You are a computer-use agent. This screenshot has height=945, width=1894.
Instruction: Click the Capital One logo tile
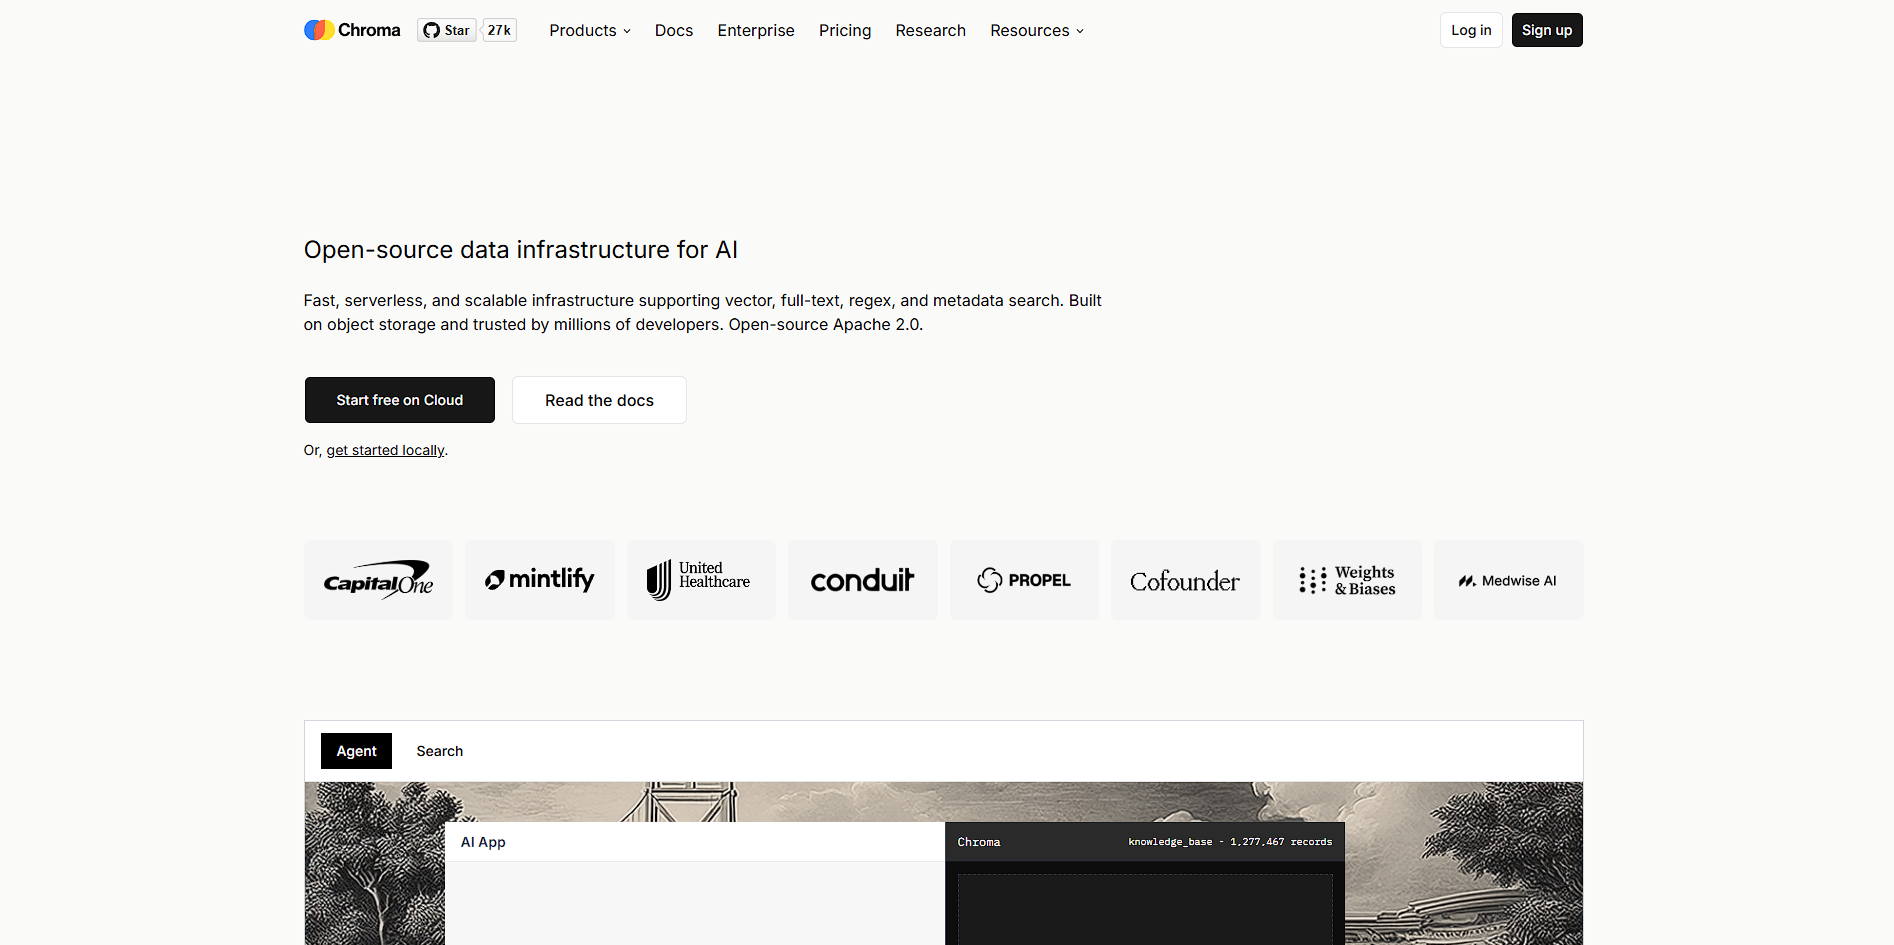[x=378, y=580]
